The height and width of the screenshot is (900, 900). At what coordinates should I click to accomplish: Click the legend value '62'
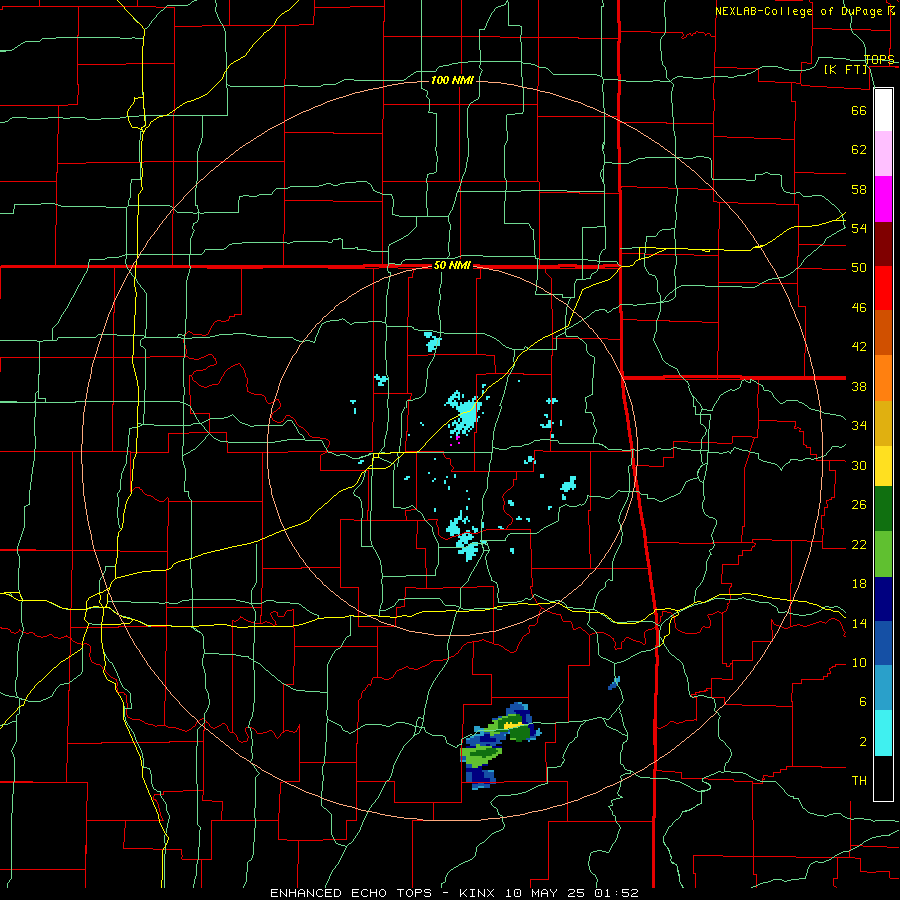(x=859, y=150)
